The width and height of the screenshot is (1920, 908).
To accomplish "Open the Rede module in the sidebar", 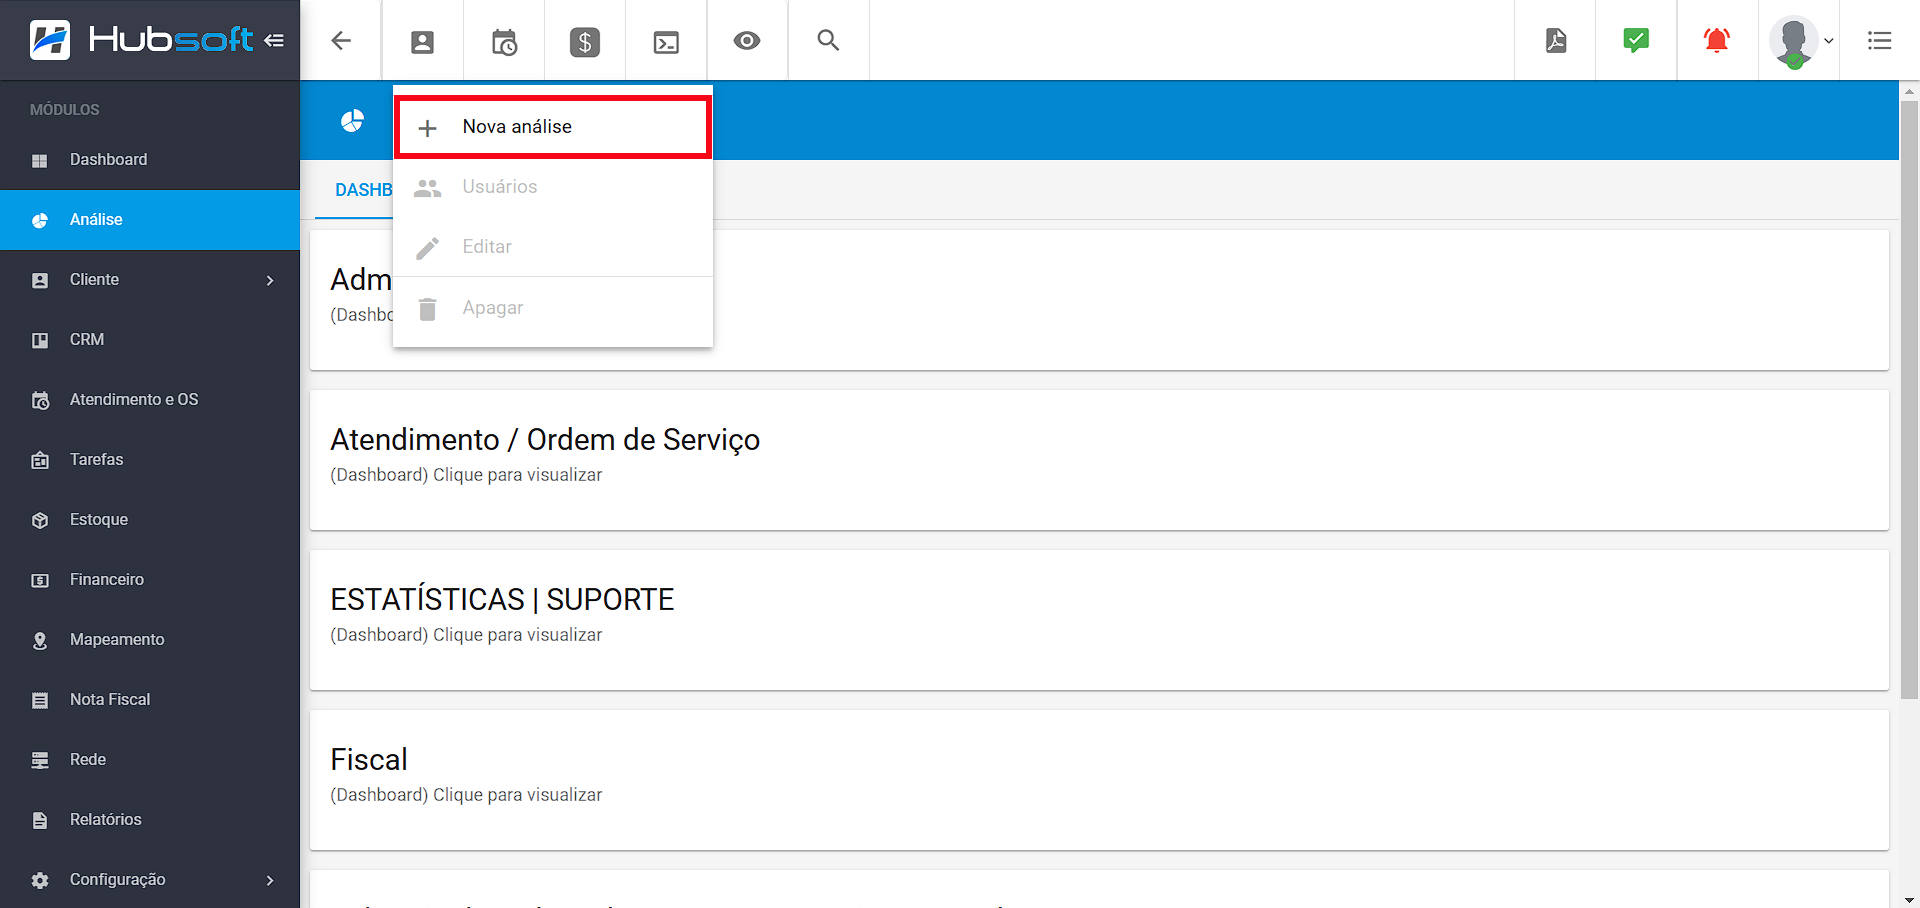I will (x=150, y=760).
